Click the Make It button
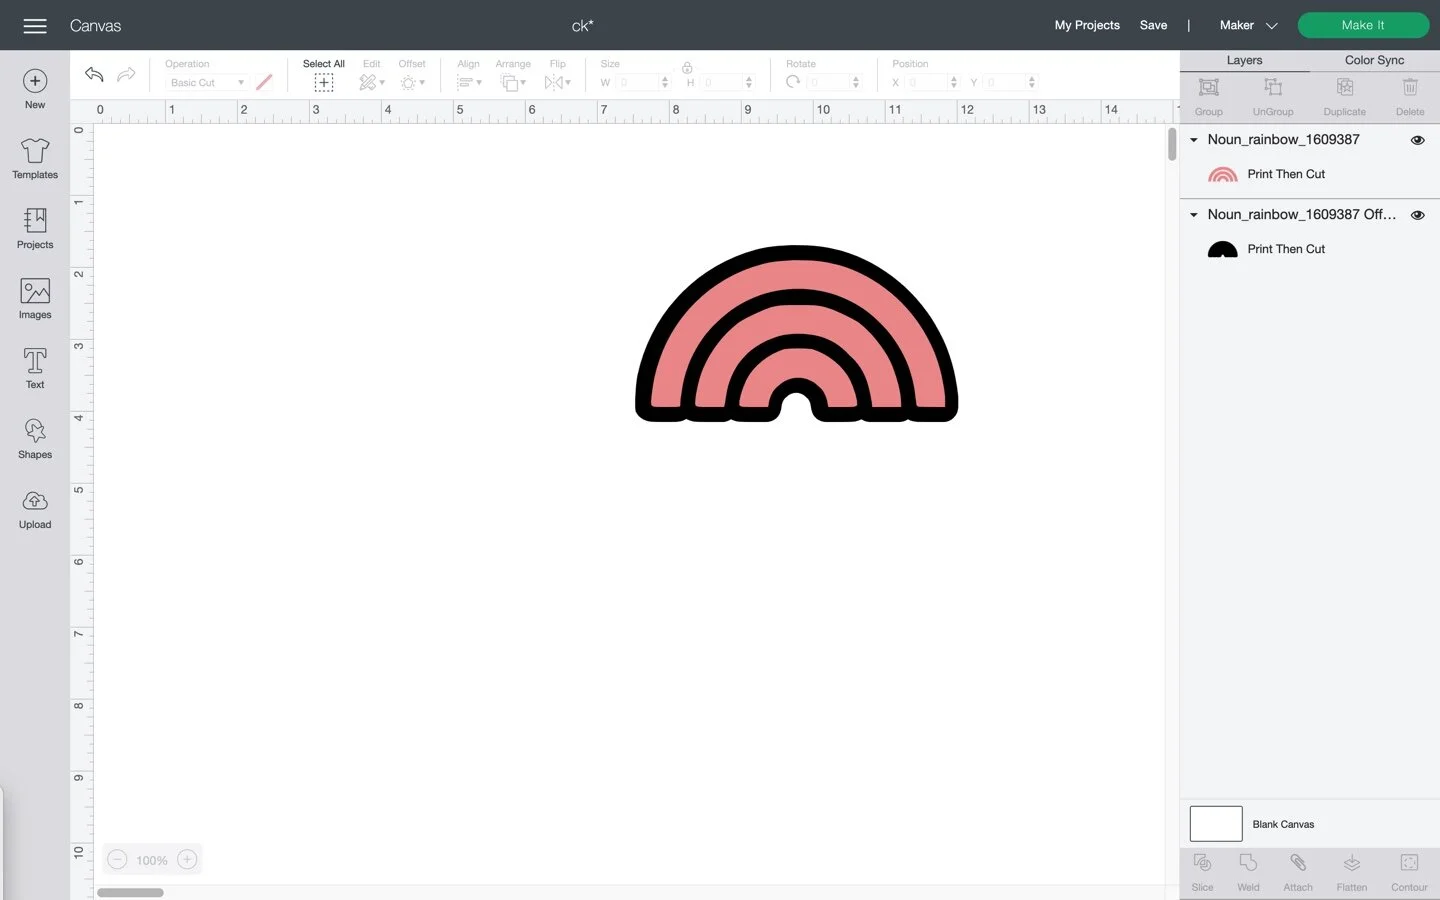The width and height of the screenshot is (1440, 900). tap(1362, 25)
